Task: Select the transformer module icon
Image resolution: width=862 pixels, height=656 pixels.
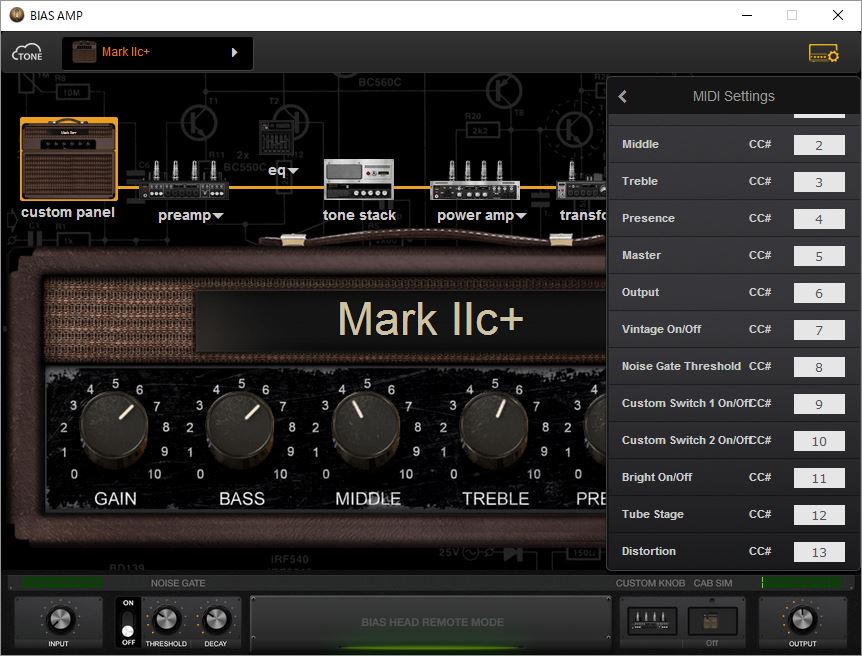Action: coord(581,180)
